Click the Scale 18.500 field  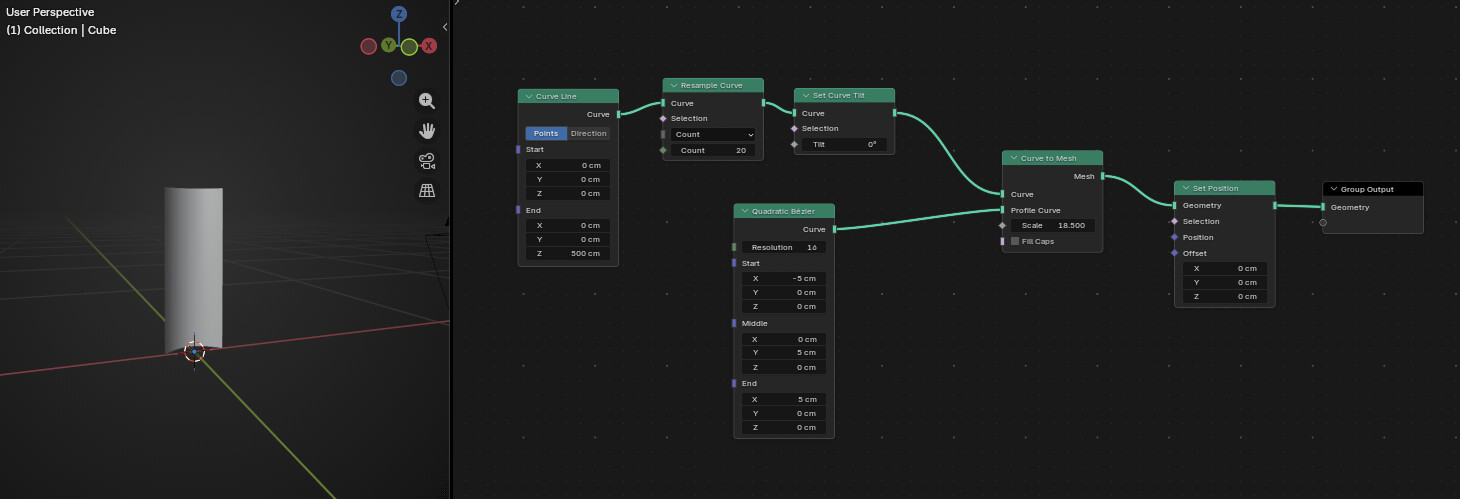click(1052, 226)
